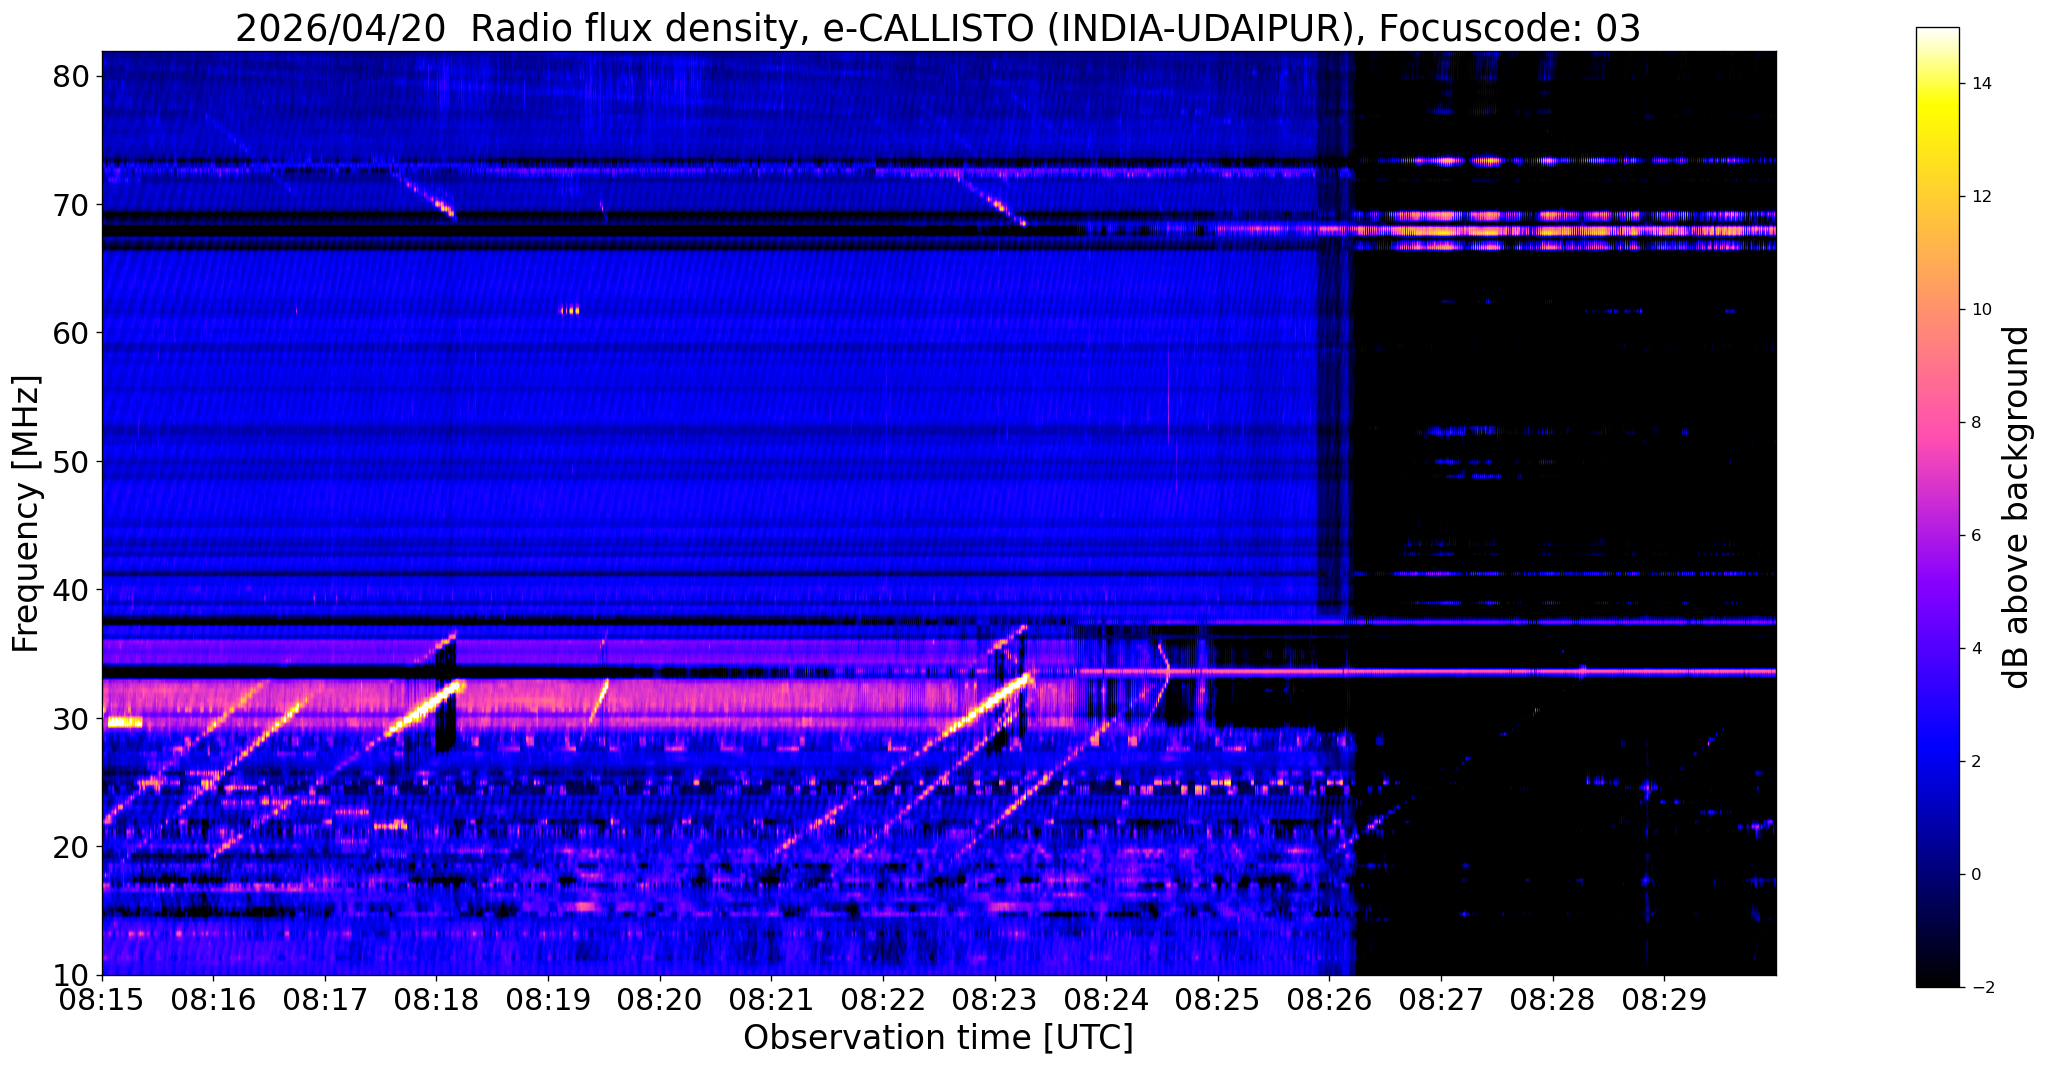Screen dimensions: 2047x1067
Task: Click the 30 MHz frequency tick label
Action: tap(72, 718)
